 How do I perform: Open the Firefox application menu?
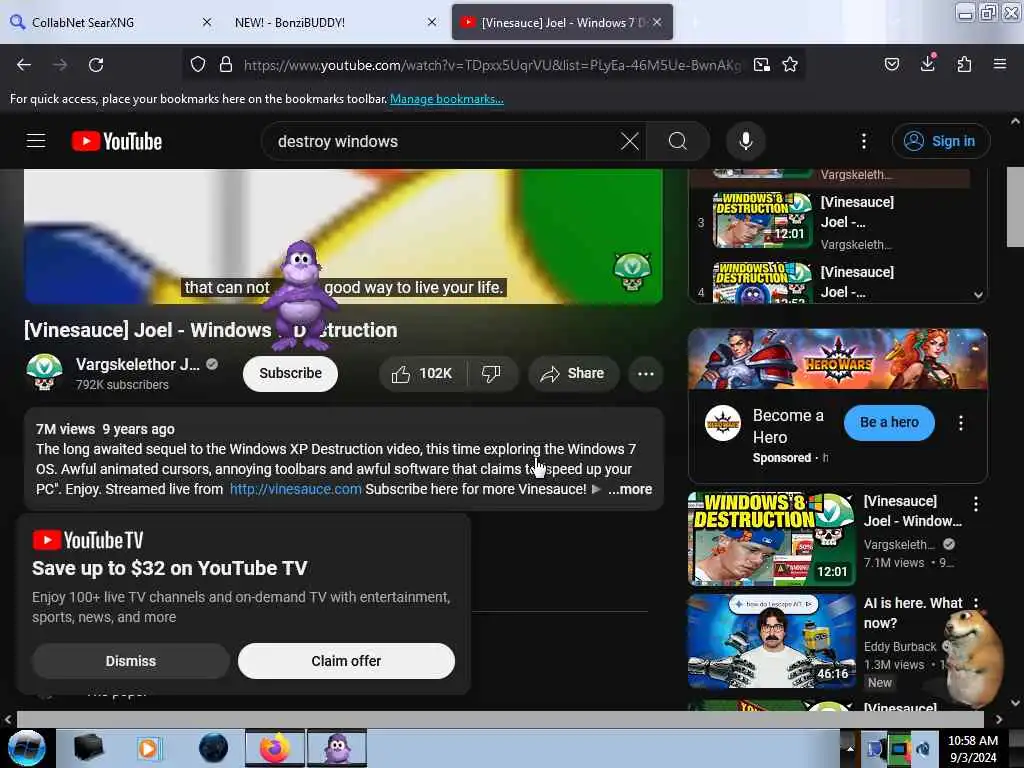[x=1000, y=64]
